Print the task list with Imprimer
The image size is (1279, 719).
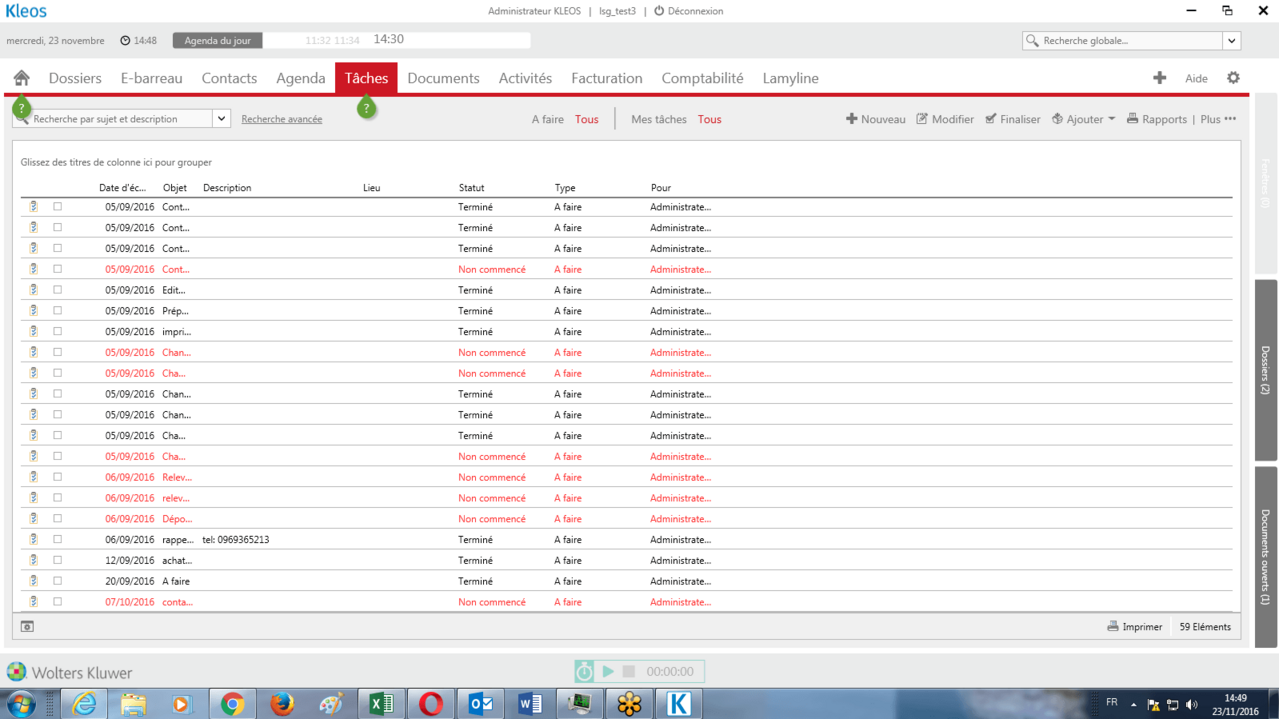tap(1134, 627)
